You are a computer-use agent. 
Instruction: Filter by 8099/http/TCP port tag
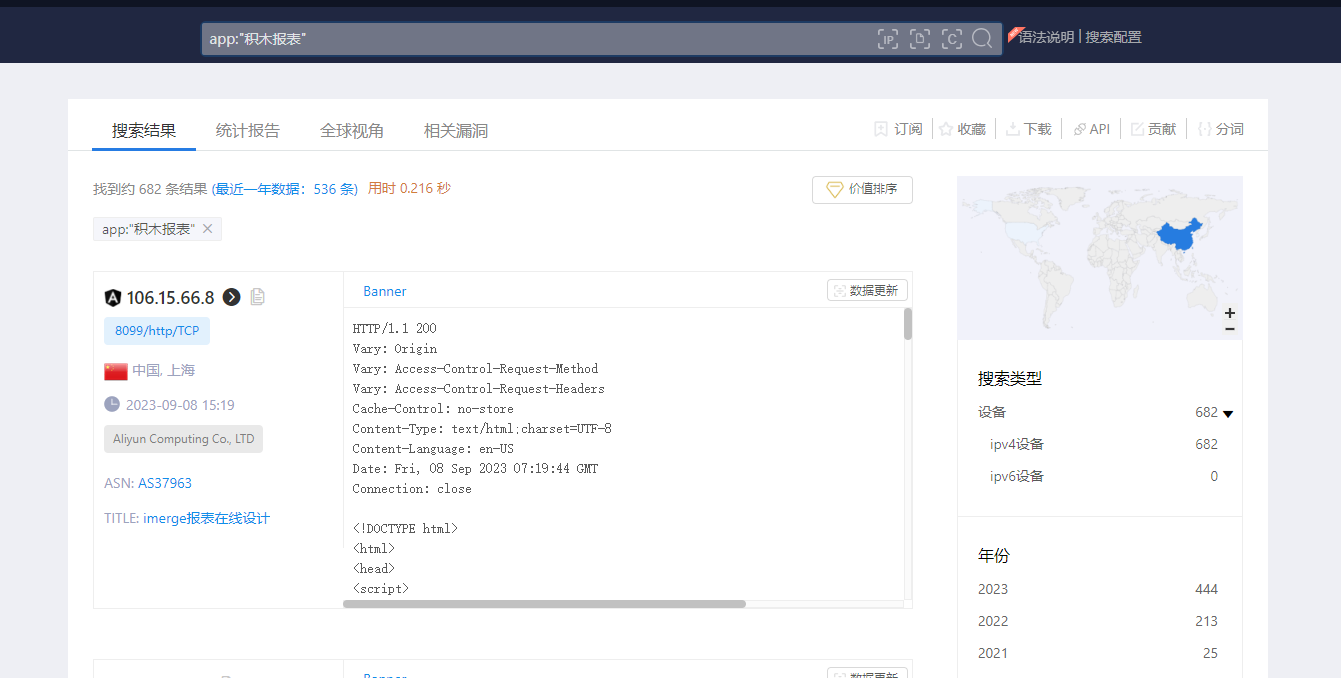tap(157, 331)
